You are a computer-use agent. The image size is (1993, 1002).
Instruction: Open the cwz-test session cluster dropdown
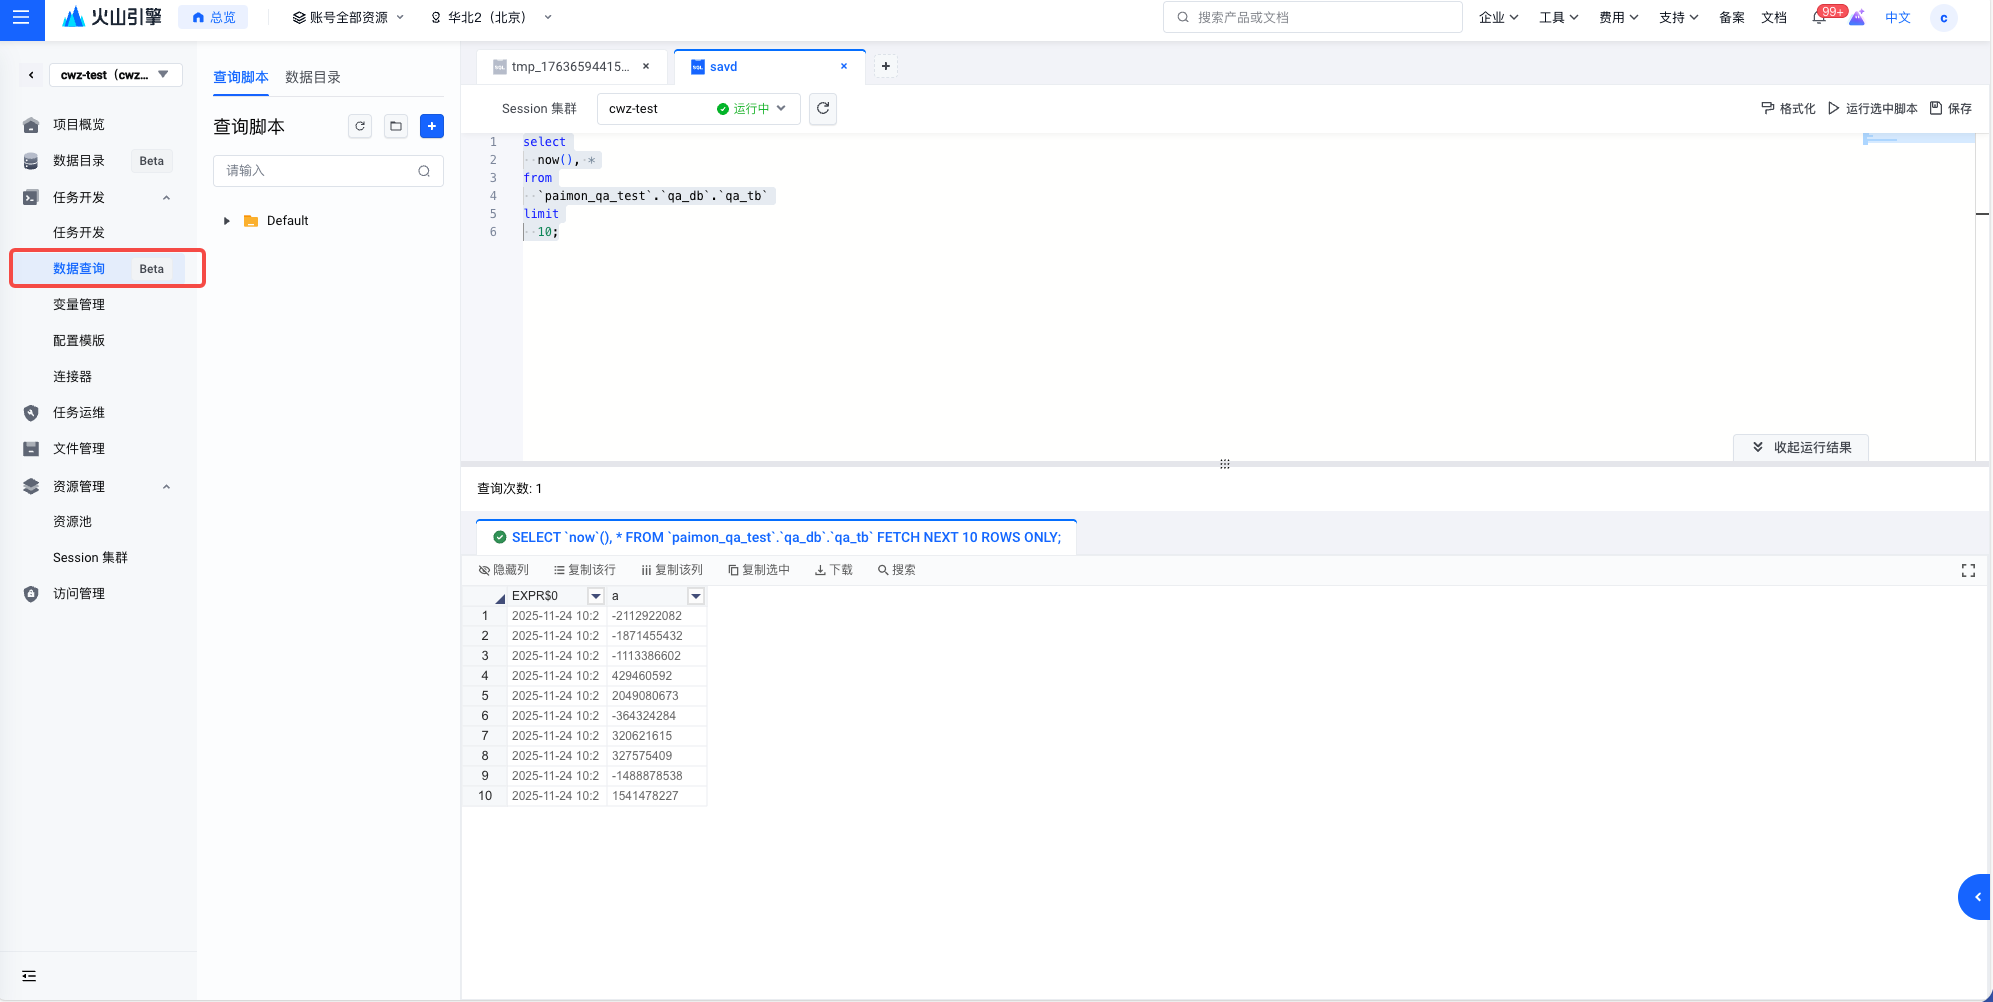pos(698,109)
